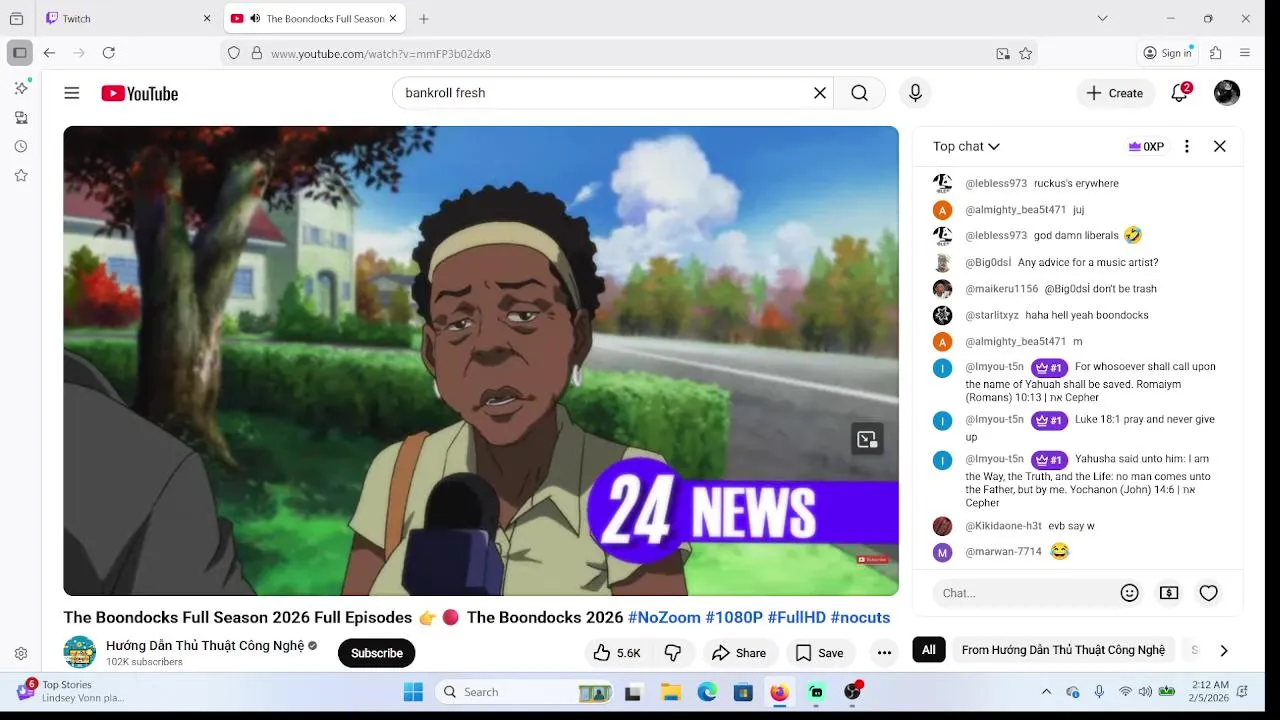Click the taskbar Search box
This screenshot has width=1280, height=720.
coord(525,692)
